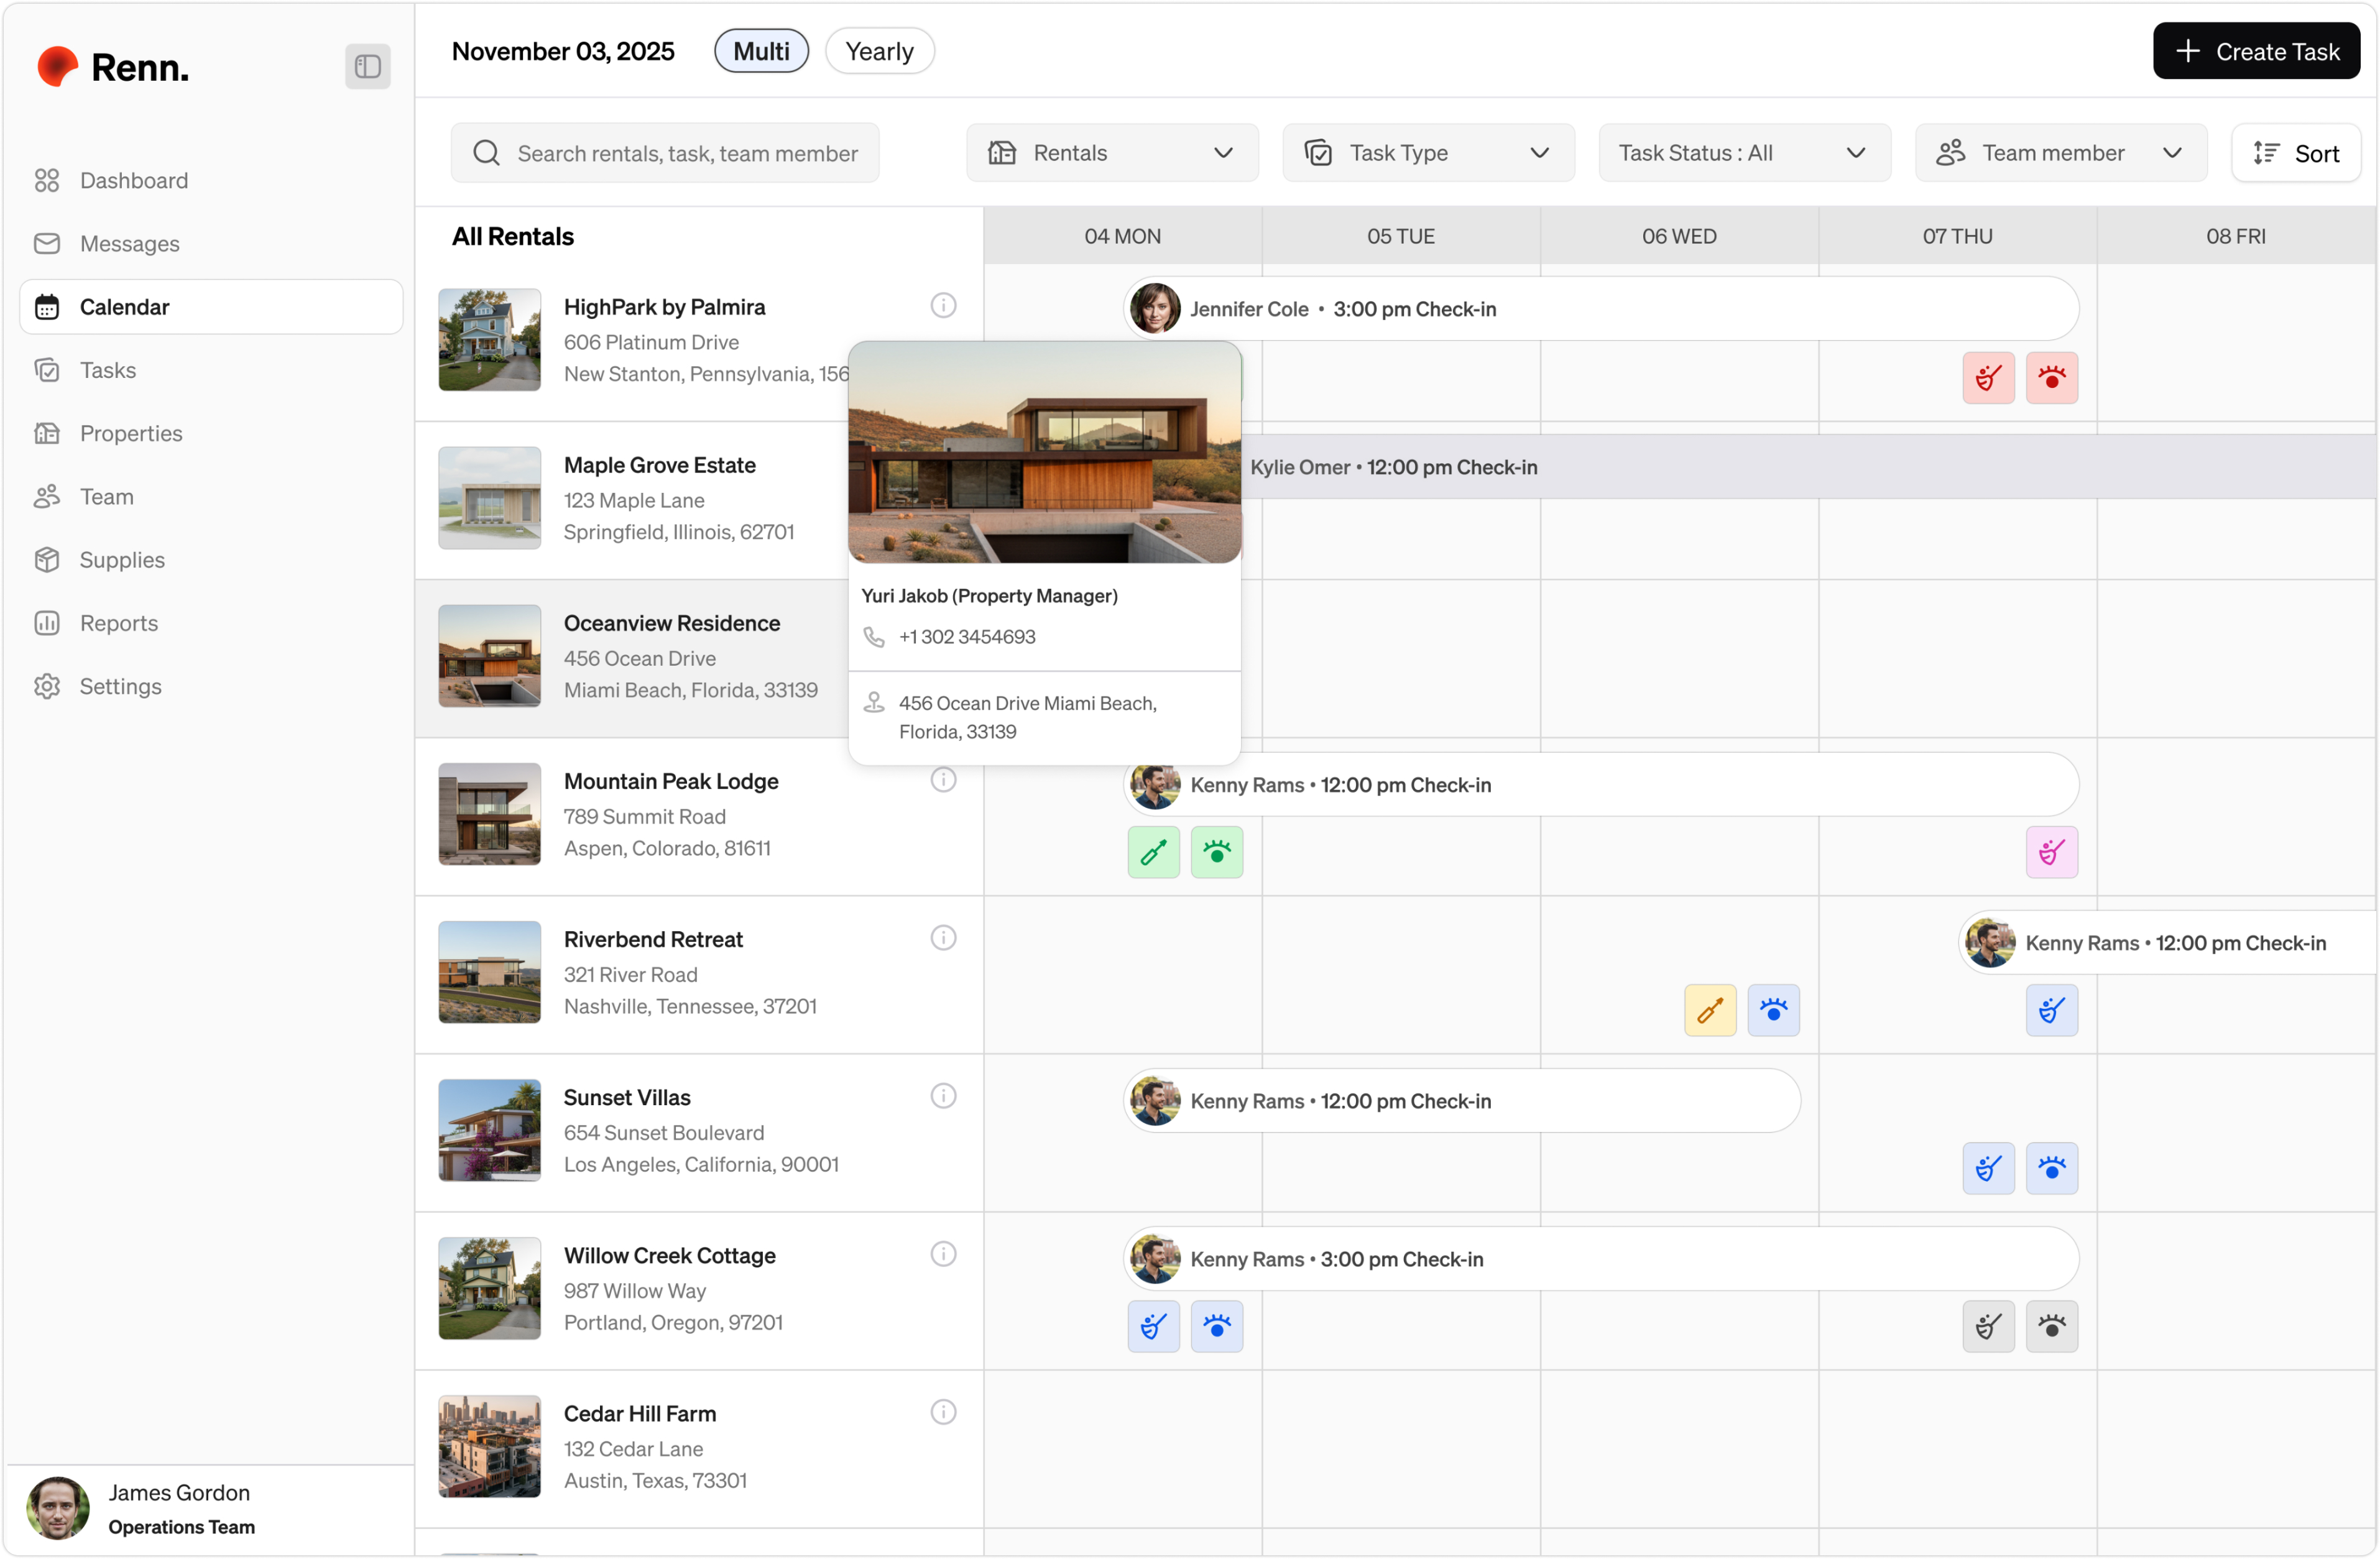Select the green maintenance screwdriver task for Mountain Peak Lodge
The width and height of the screenshot is (2380, 1559).
(x=1153, y=852)
